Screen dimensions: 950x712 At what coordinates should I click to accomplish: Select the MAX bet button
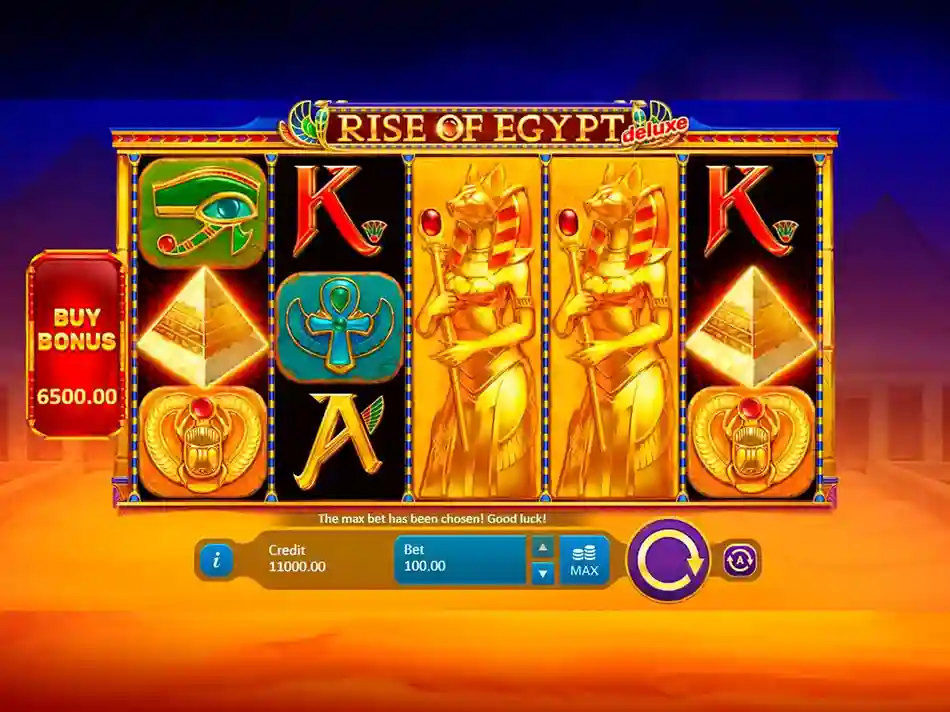[584, 560]
